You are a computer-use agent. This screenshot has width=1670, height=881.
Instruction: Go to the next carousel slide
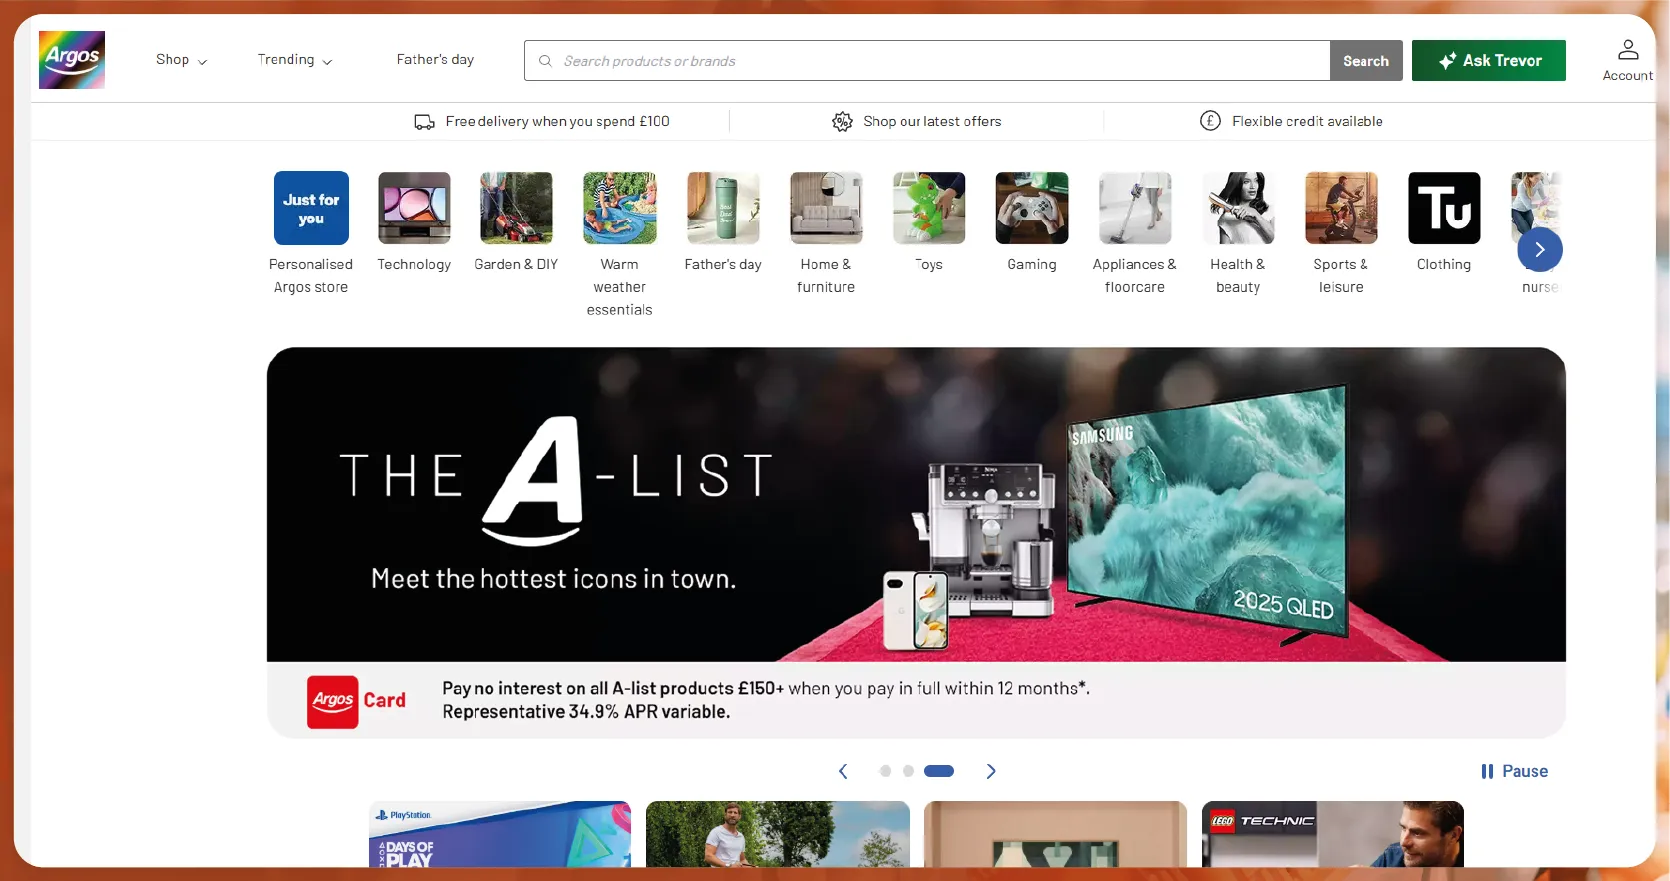(991, 771)
